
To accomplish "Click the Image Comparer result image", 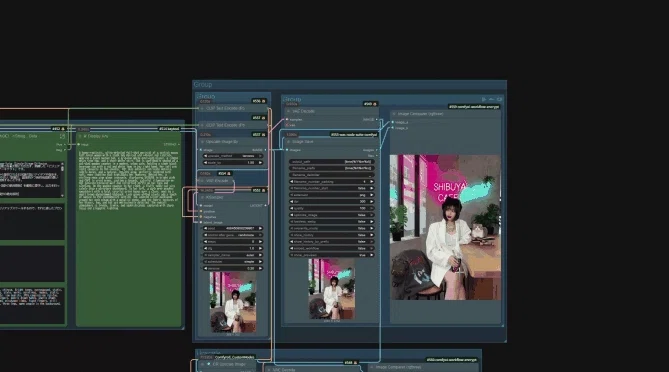I will pos(445,227).
